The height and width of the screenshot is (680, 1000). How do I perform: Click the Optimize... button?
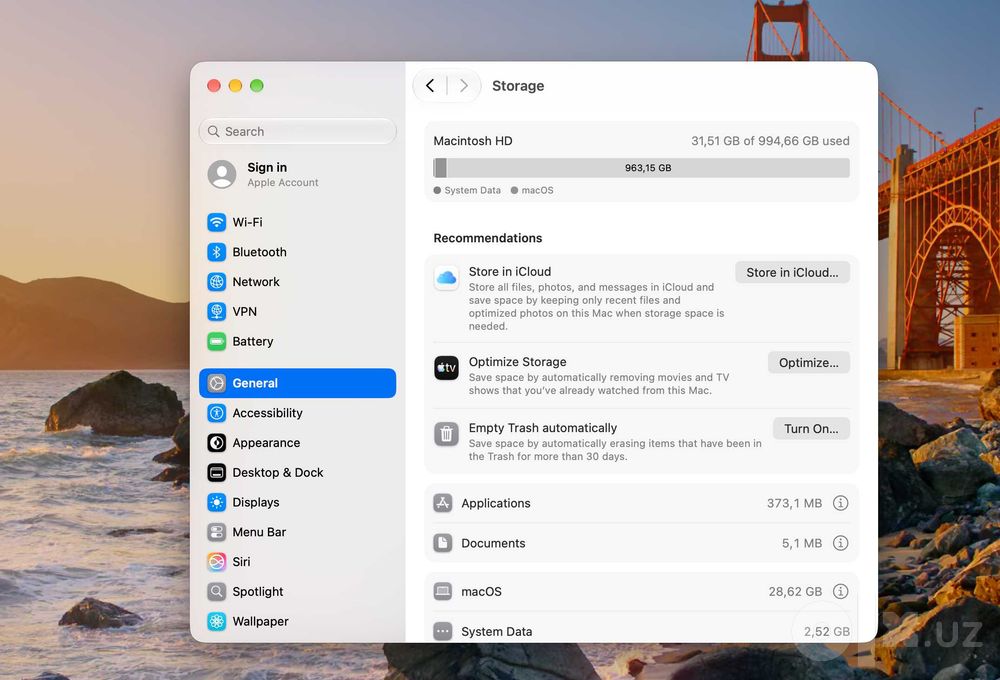809,362
